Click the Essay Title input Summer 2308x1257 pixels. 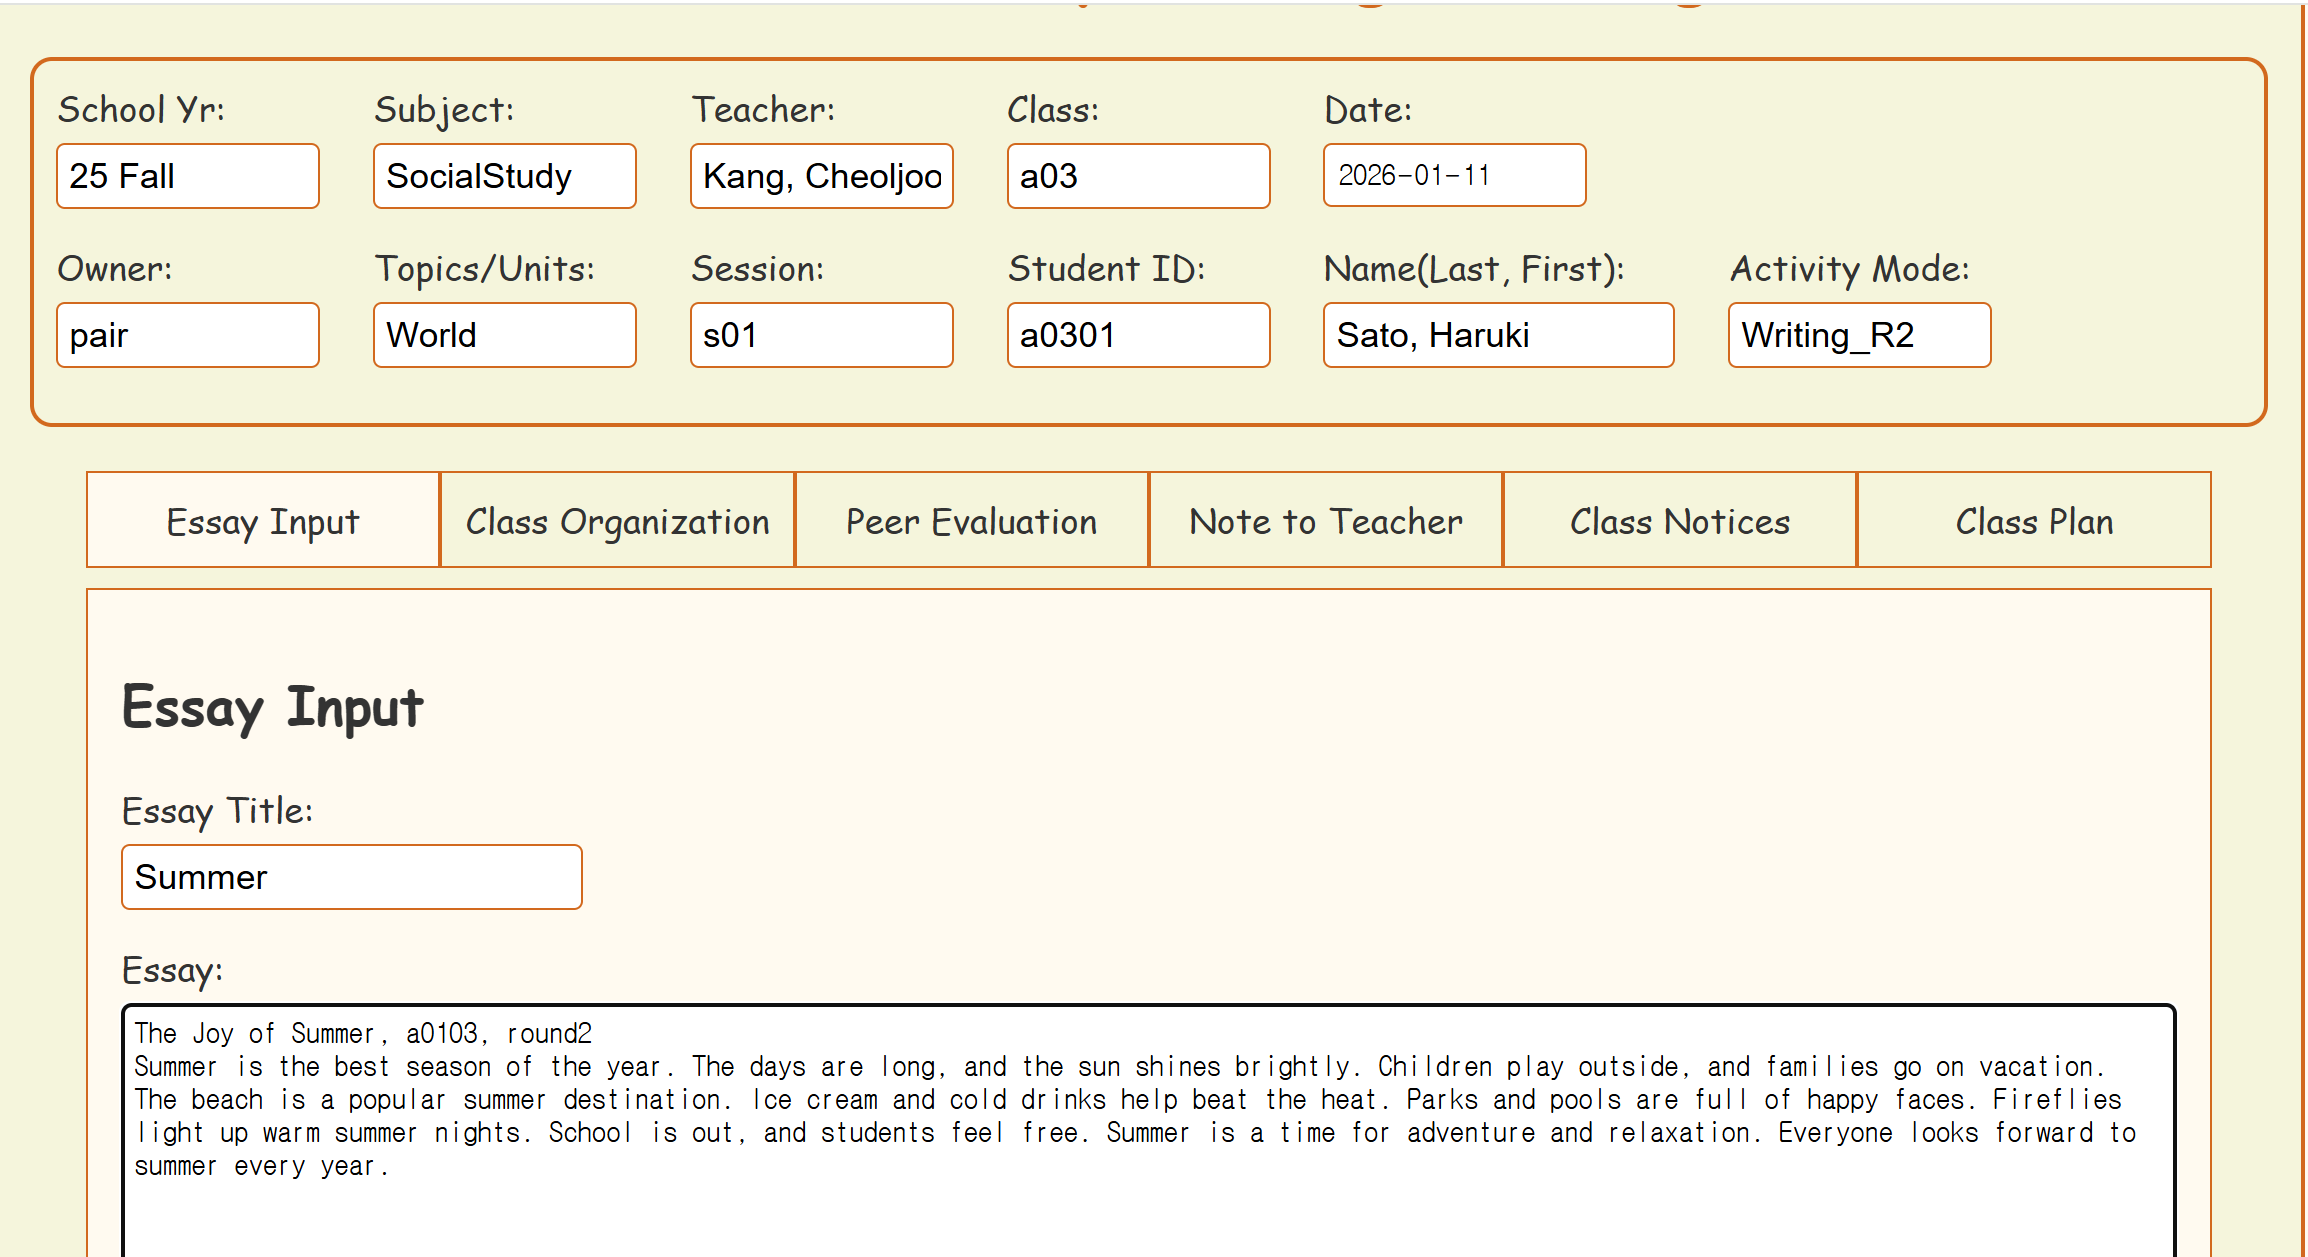pos(351,877)
